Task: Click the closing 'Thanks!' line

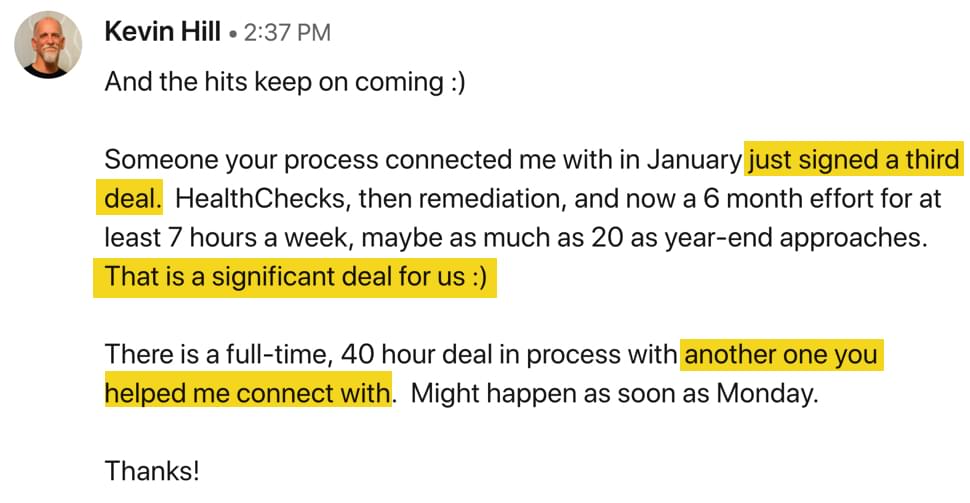Action: pyautogui.click(x=152, y=471)
